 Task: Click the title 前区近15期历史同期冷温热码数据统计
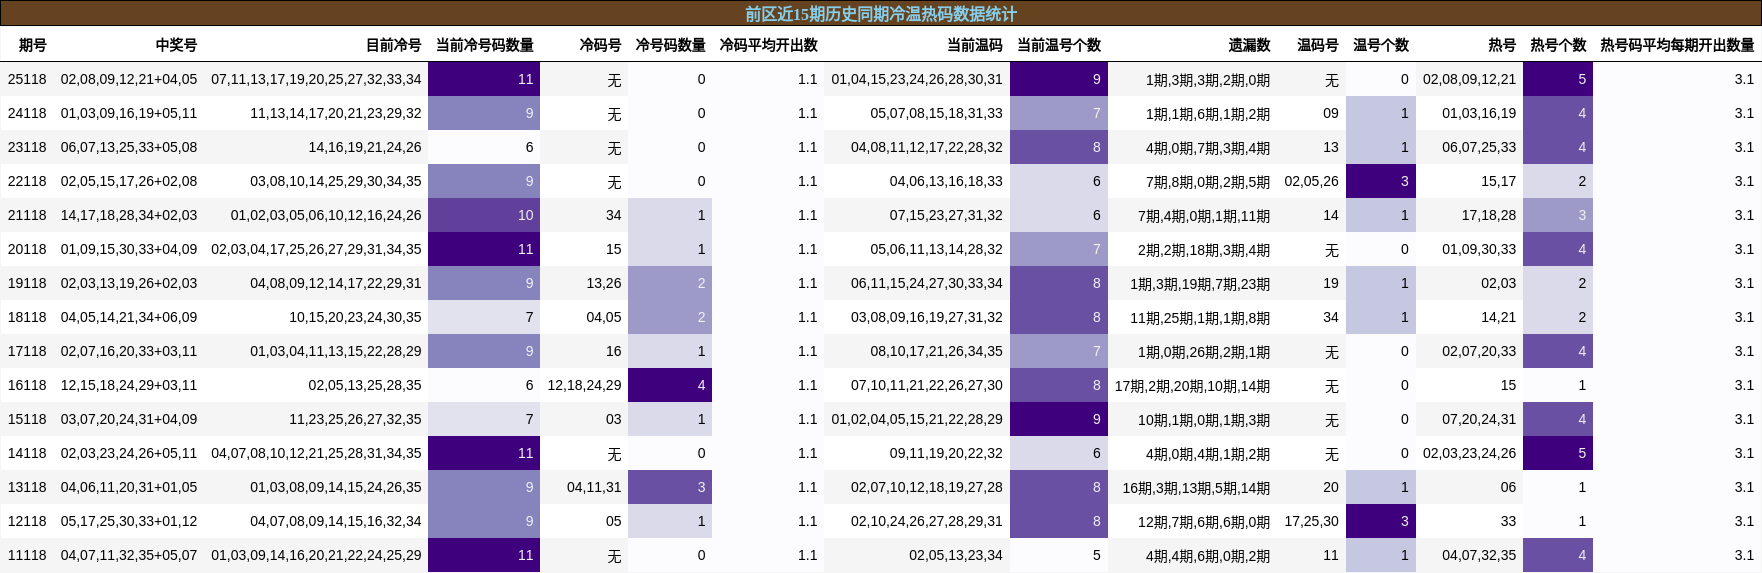click(881, 14)
